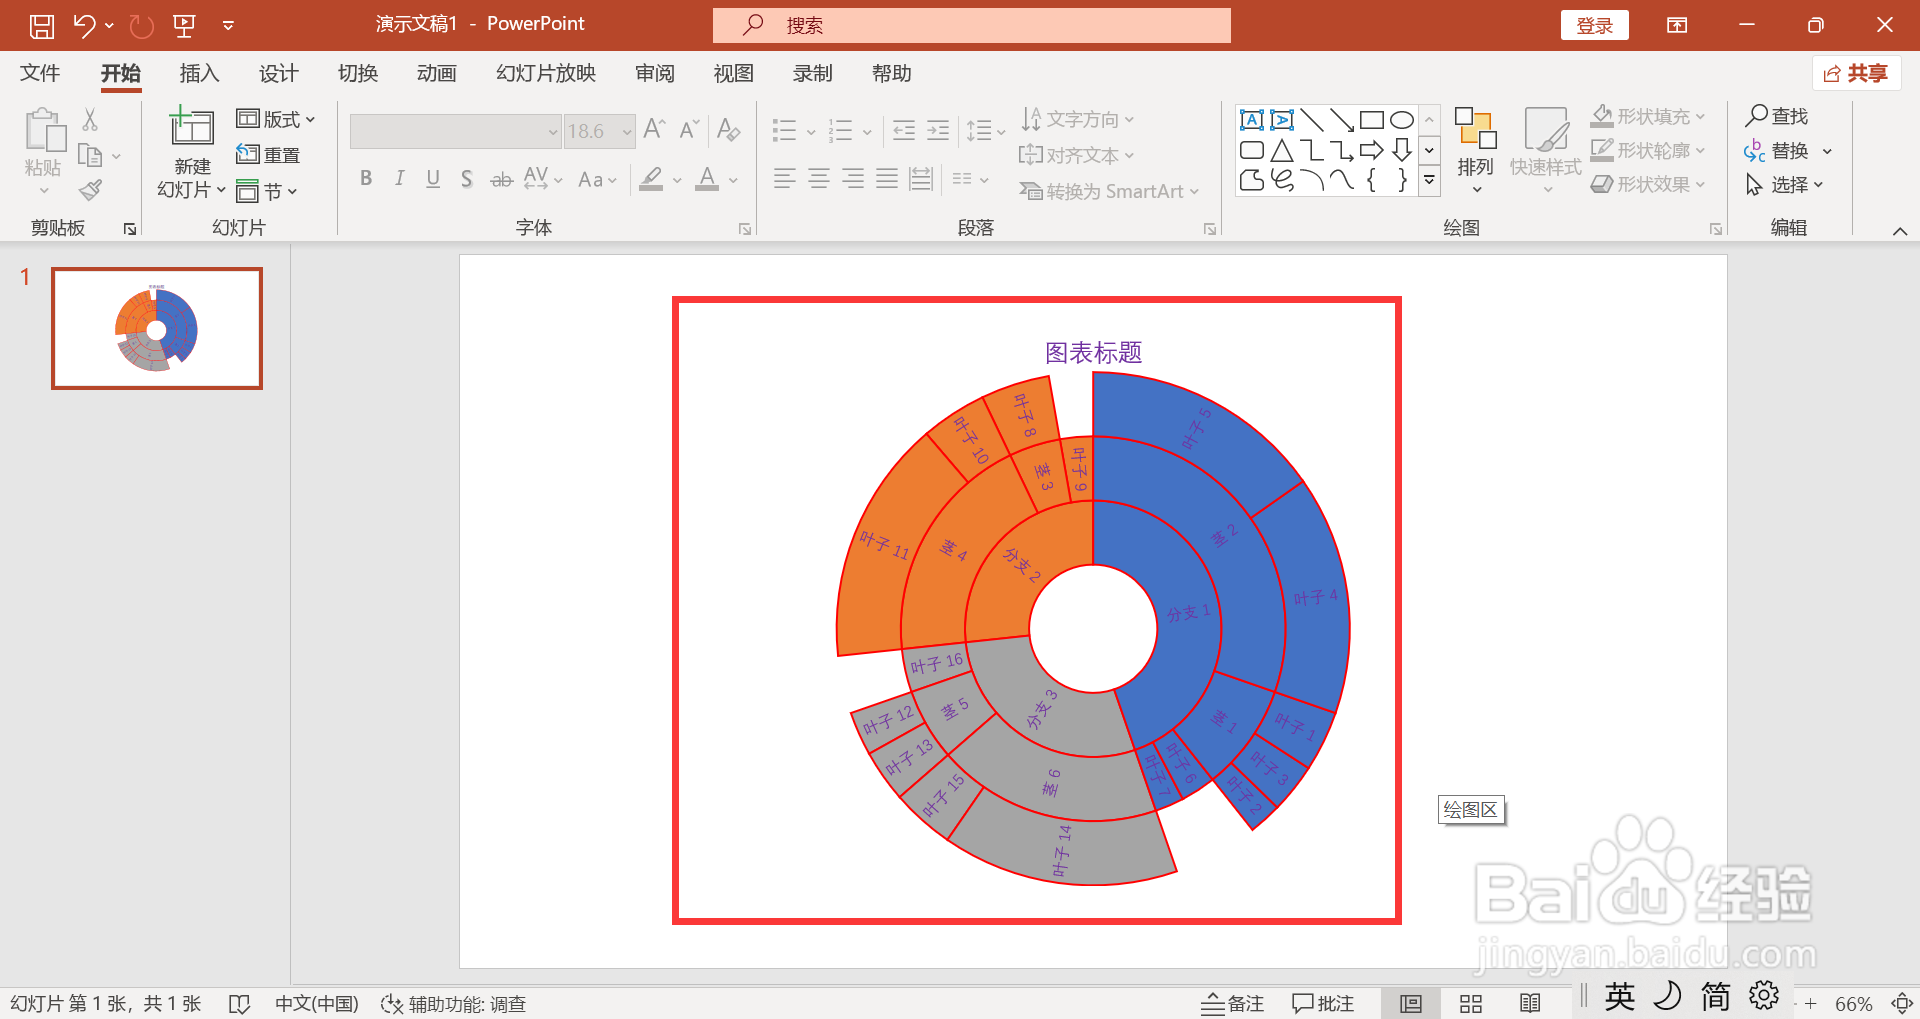Image resolution: width=1920 pixels, height=1019 pixels.
Task: Click Convert to SmartArt button
Action: click(x=1109, y=191)
